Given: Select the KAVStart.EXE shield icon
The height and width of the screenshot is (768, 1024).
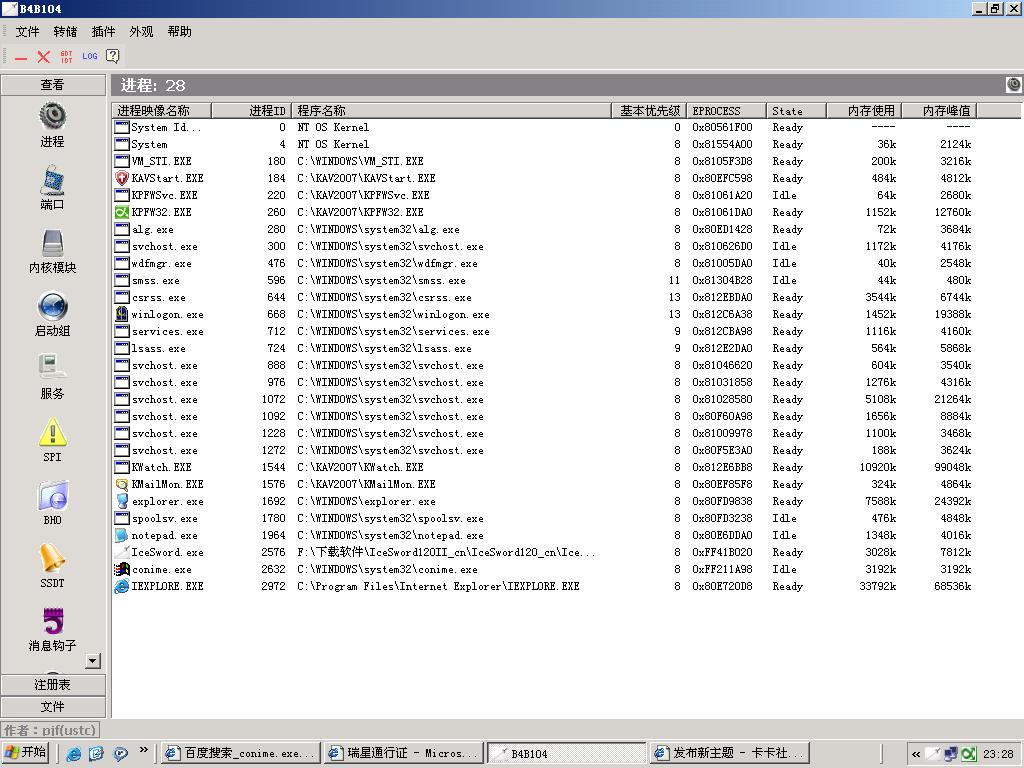Looking at the screenshot, I should click(121, 178).
